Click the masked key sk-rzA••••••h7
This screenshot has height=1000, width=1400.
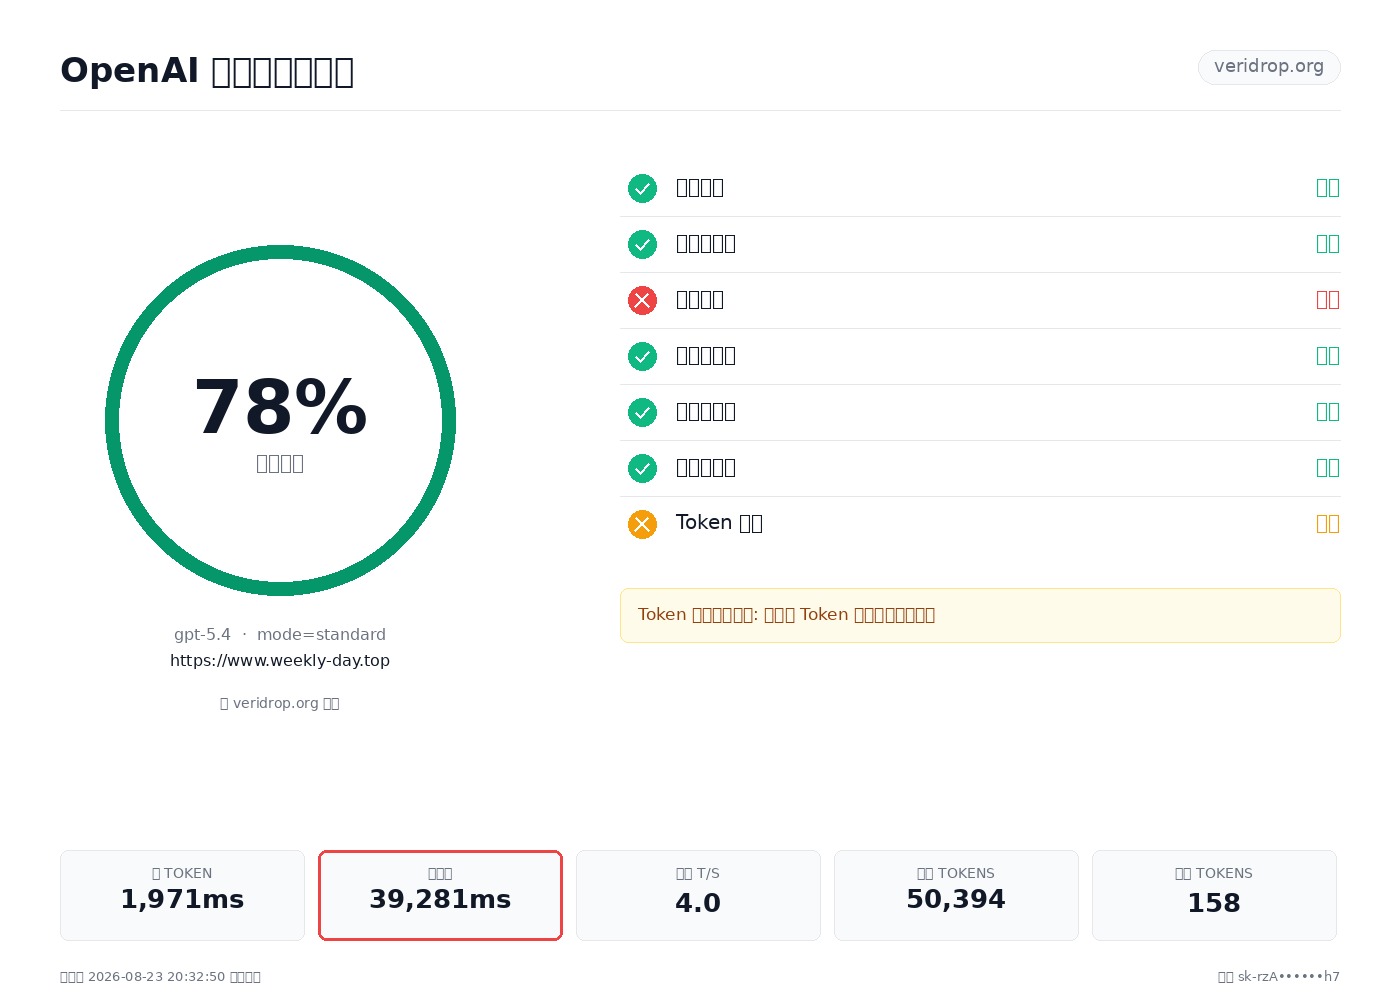click(1289, 977)
